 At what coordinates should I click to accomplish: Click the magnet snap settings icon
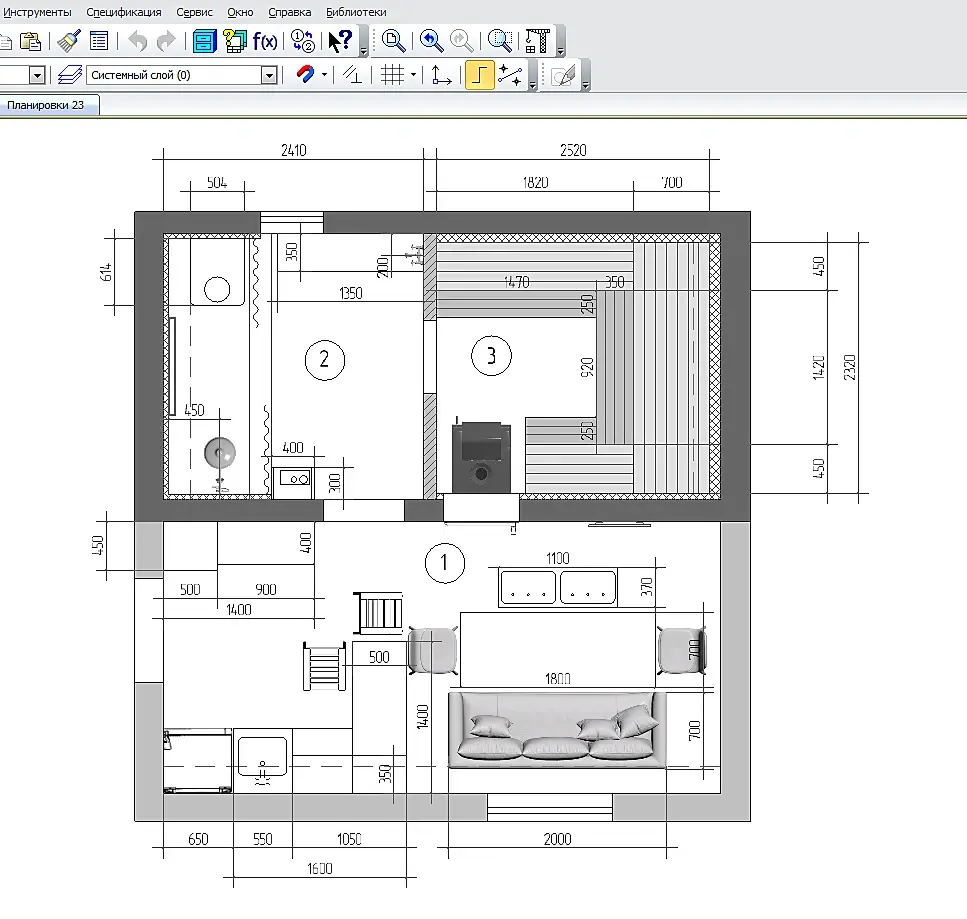pyautogui.click(x=305, y=75)
